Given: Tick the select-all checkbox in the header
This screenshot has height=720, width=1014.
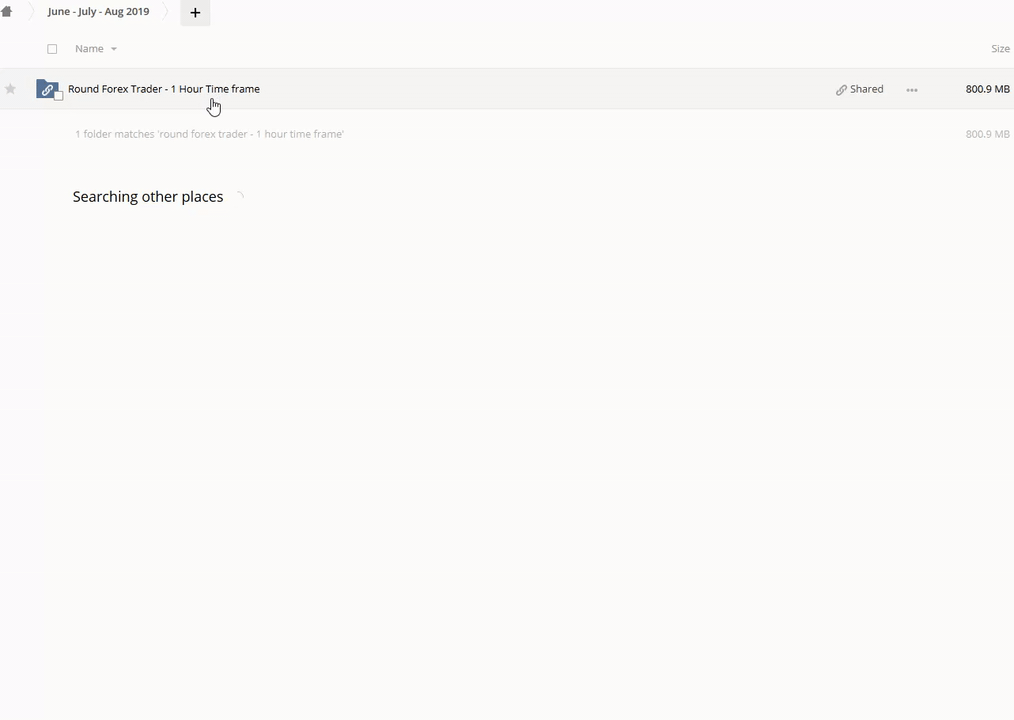Looking at the screenshot, I should pyautogui.click(x=52, y=49).
